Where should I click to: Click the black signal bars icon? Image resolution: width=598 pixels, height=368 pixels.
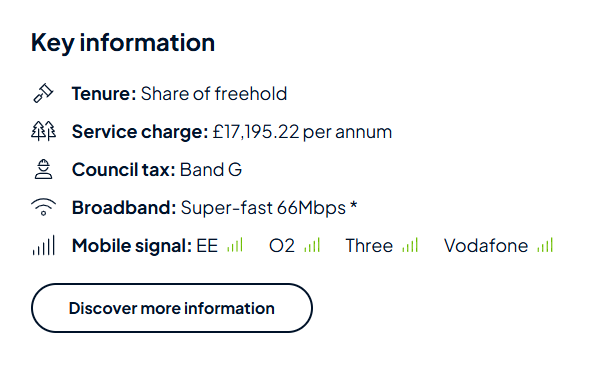tap(43, 245)
